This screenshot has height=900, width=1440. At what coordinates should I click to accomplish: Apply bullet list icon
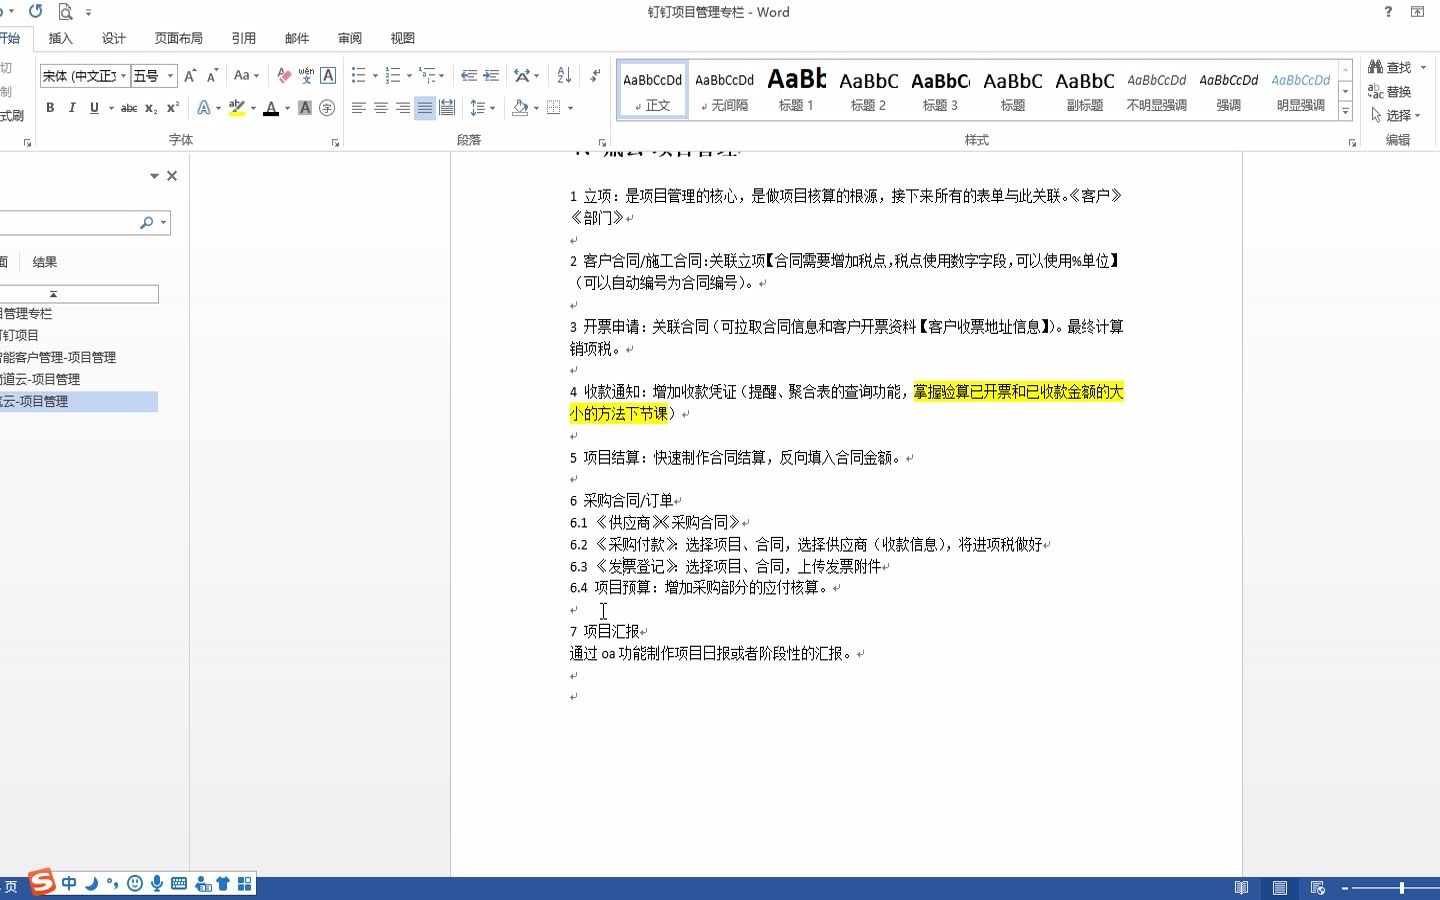coord(359,76)
